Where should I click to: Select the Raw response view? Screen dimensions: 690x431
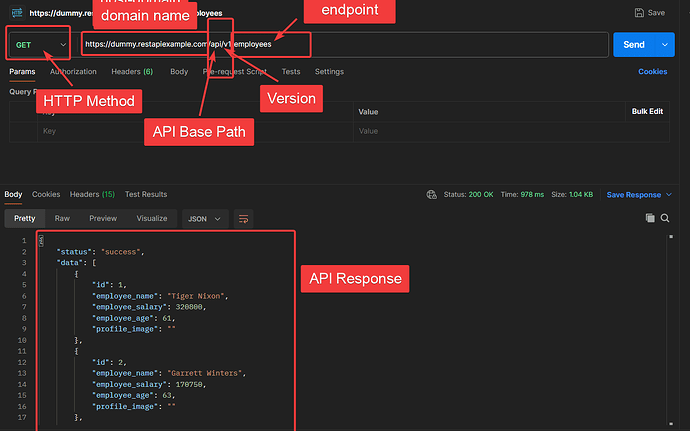[62, 218]
